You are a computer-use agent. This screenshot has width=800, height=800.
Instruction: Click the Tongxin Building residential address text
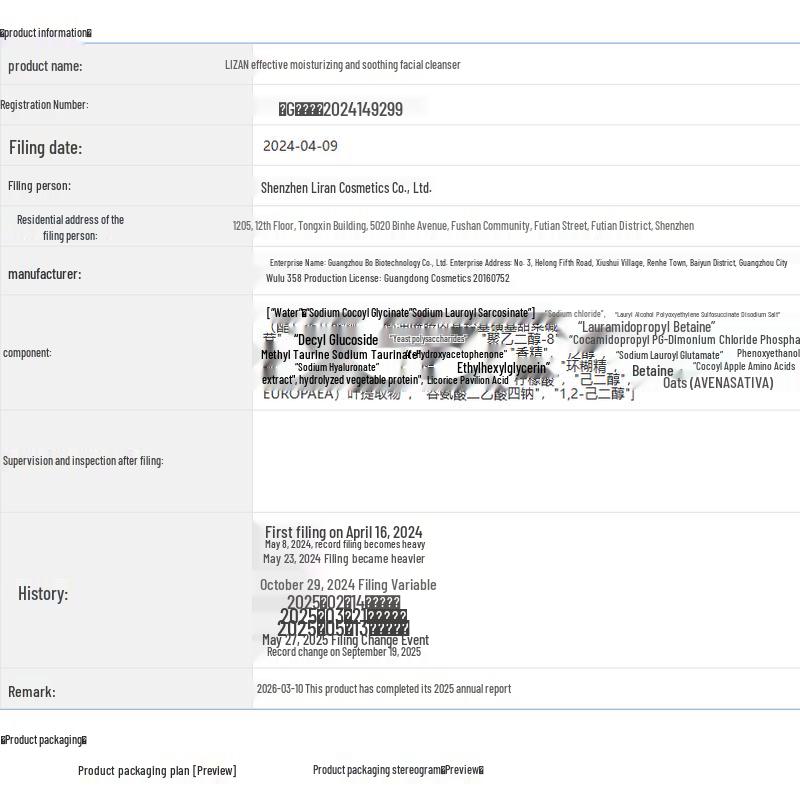[463, 226]
